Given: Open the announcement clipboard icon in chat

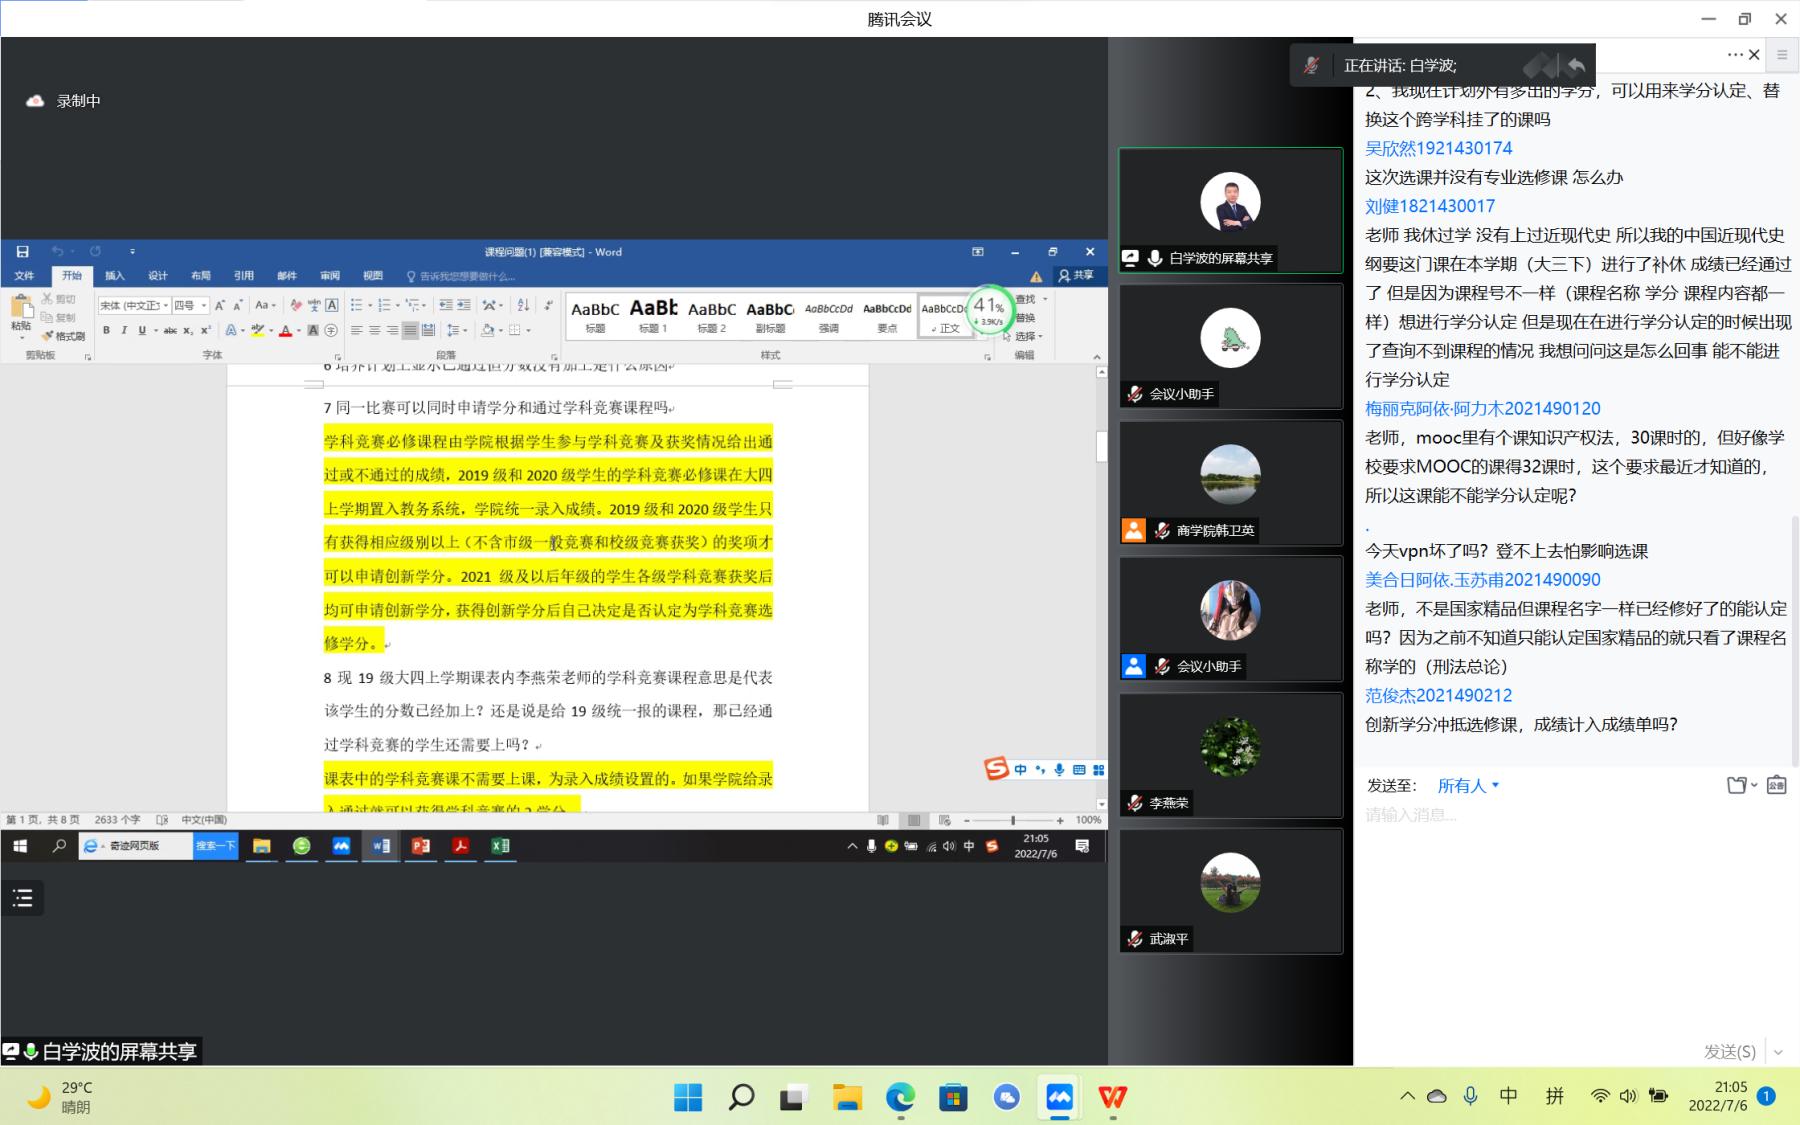Looking at the screenshot, I should [1777, 786].
